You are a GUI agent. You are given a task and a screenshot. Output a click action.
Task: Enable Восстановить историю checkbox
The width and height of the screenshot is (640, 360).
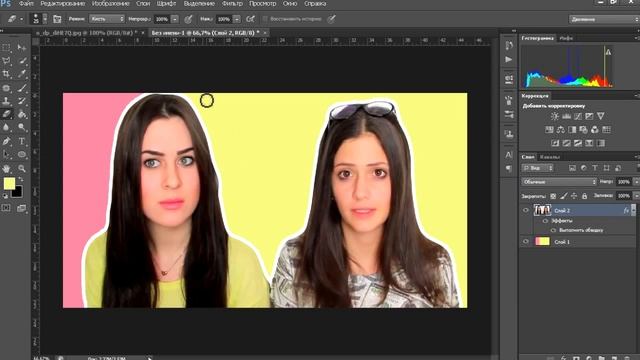pos(265,19)
